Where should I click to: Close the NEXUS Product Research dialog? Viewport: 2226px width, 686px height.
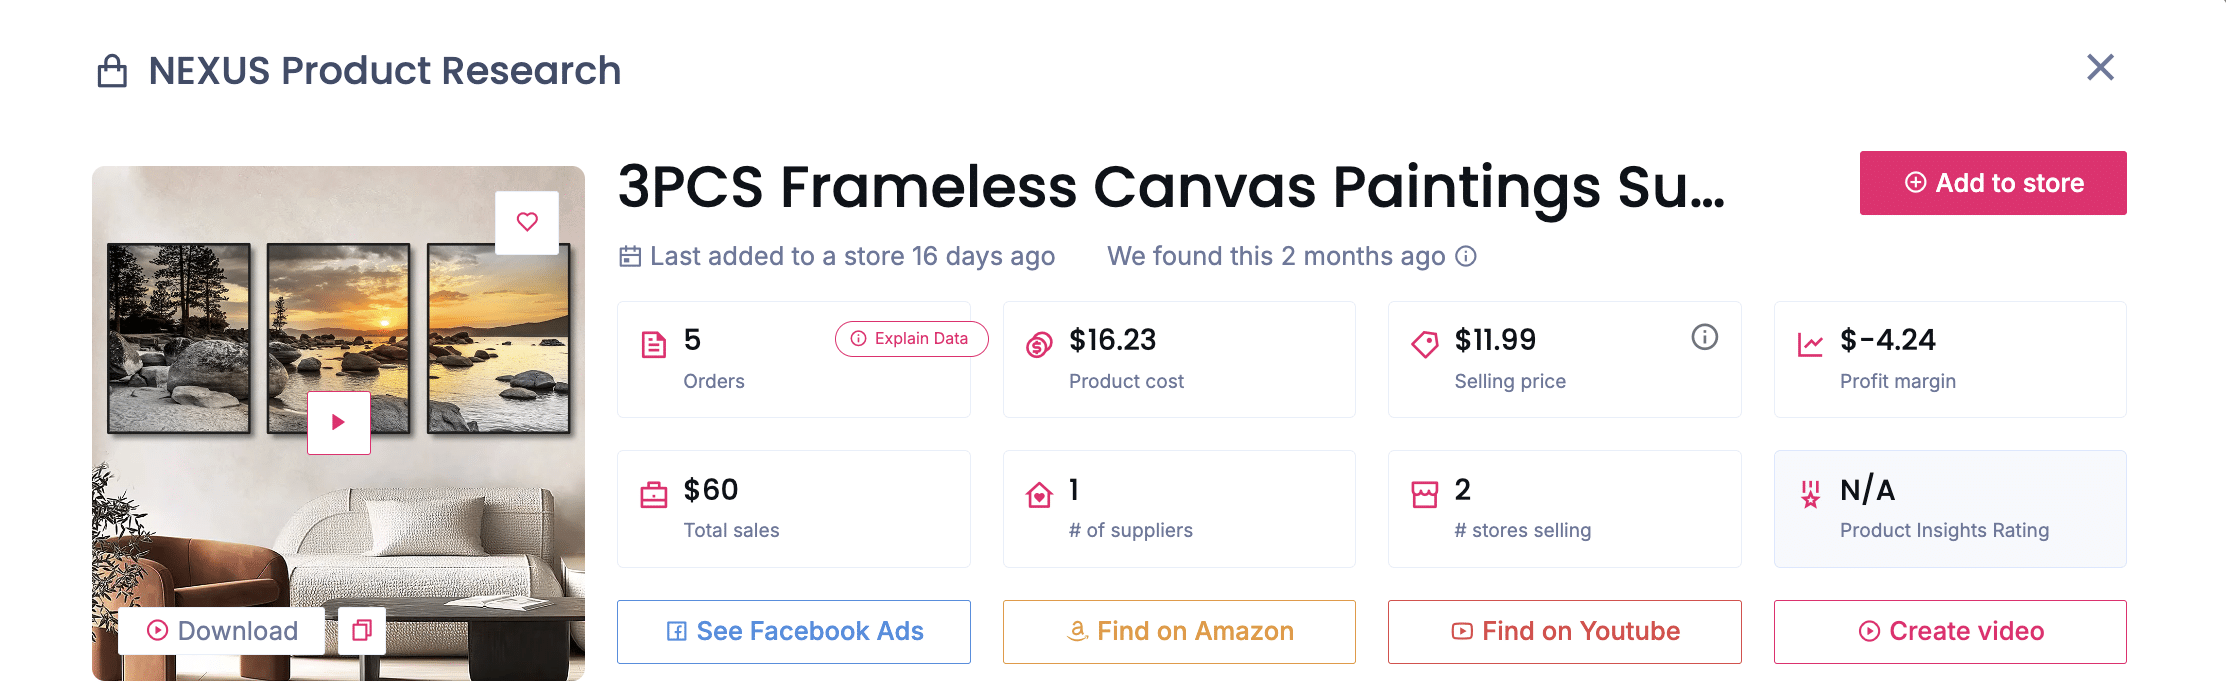(x=2100, y=68)
